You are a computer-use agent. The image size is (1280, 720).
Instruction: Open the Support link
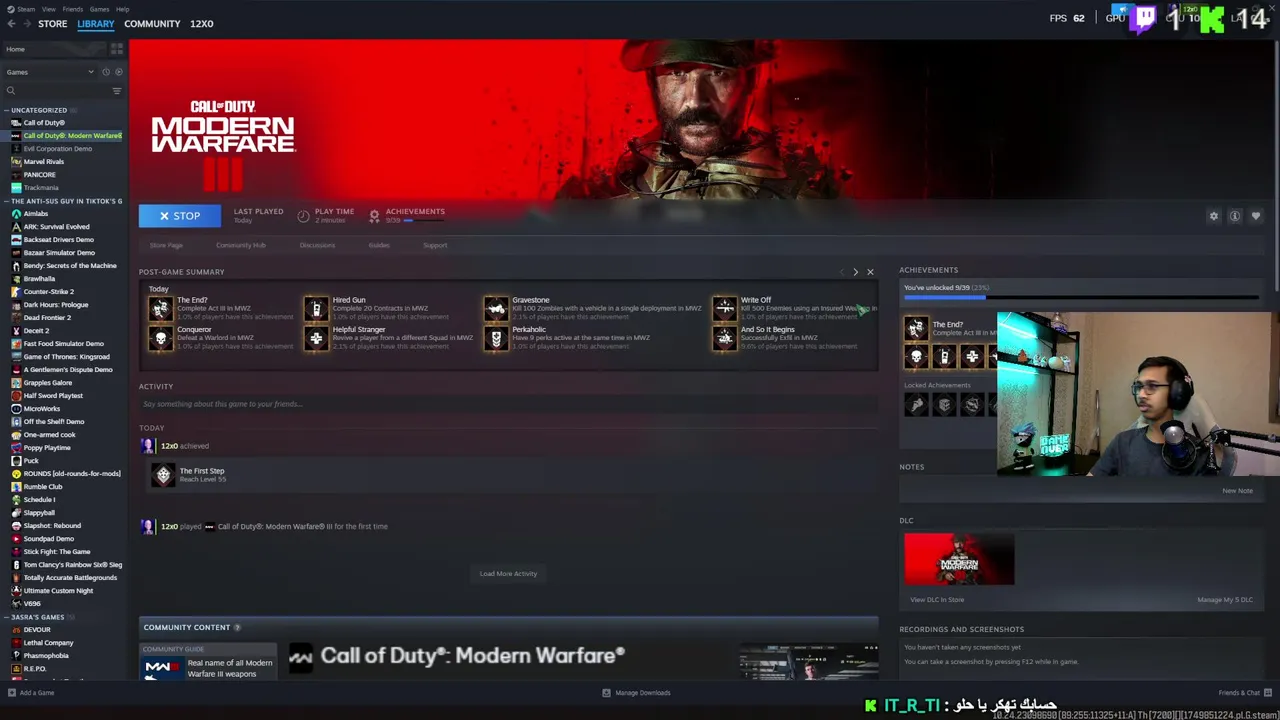435,245
